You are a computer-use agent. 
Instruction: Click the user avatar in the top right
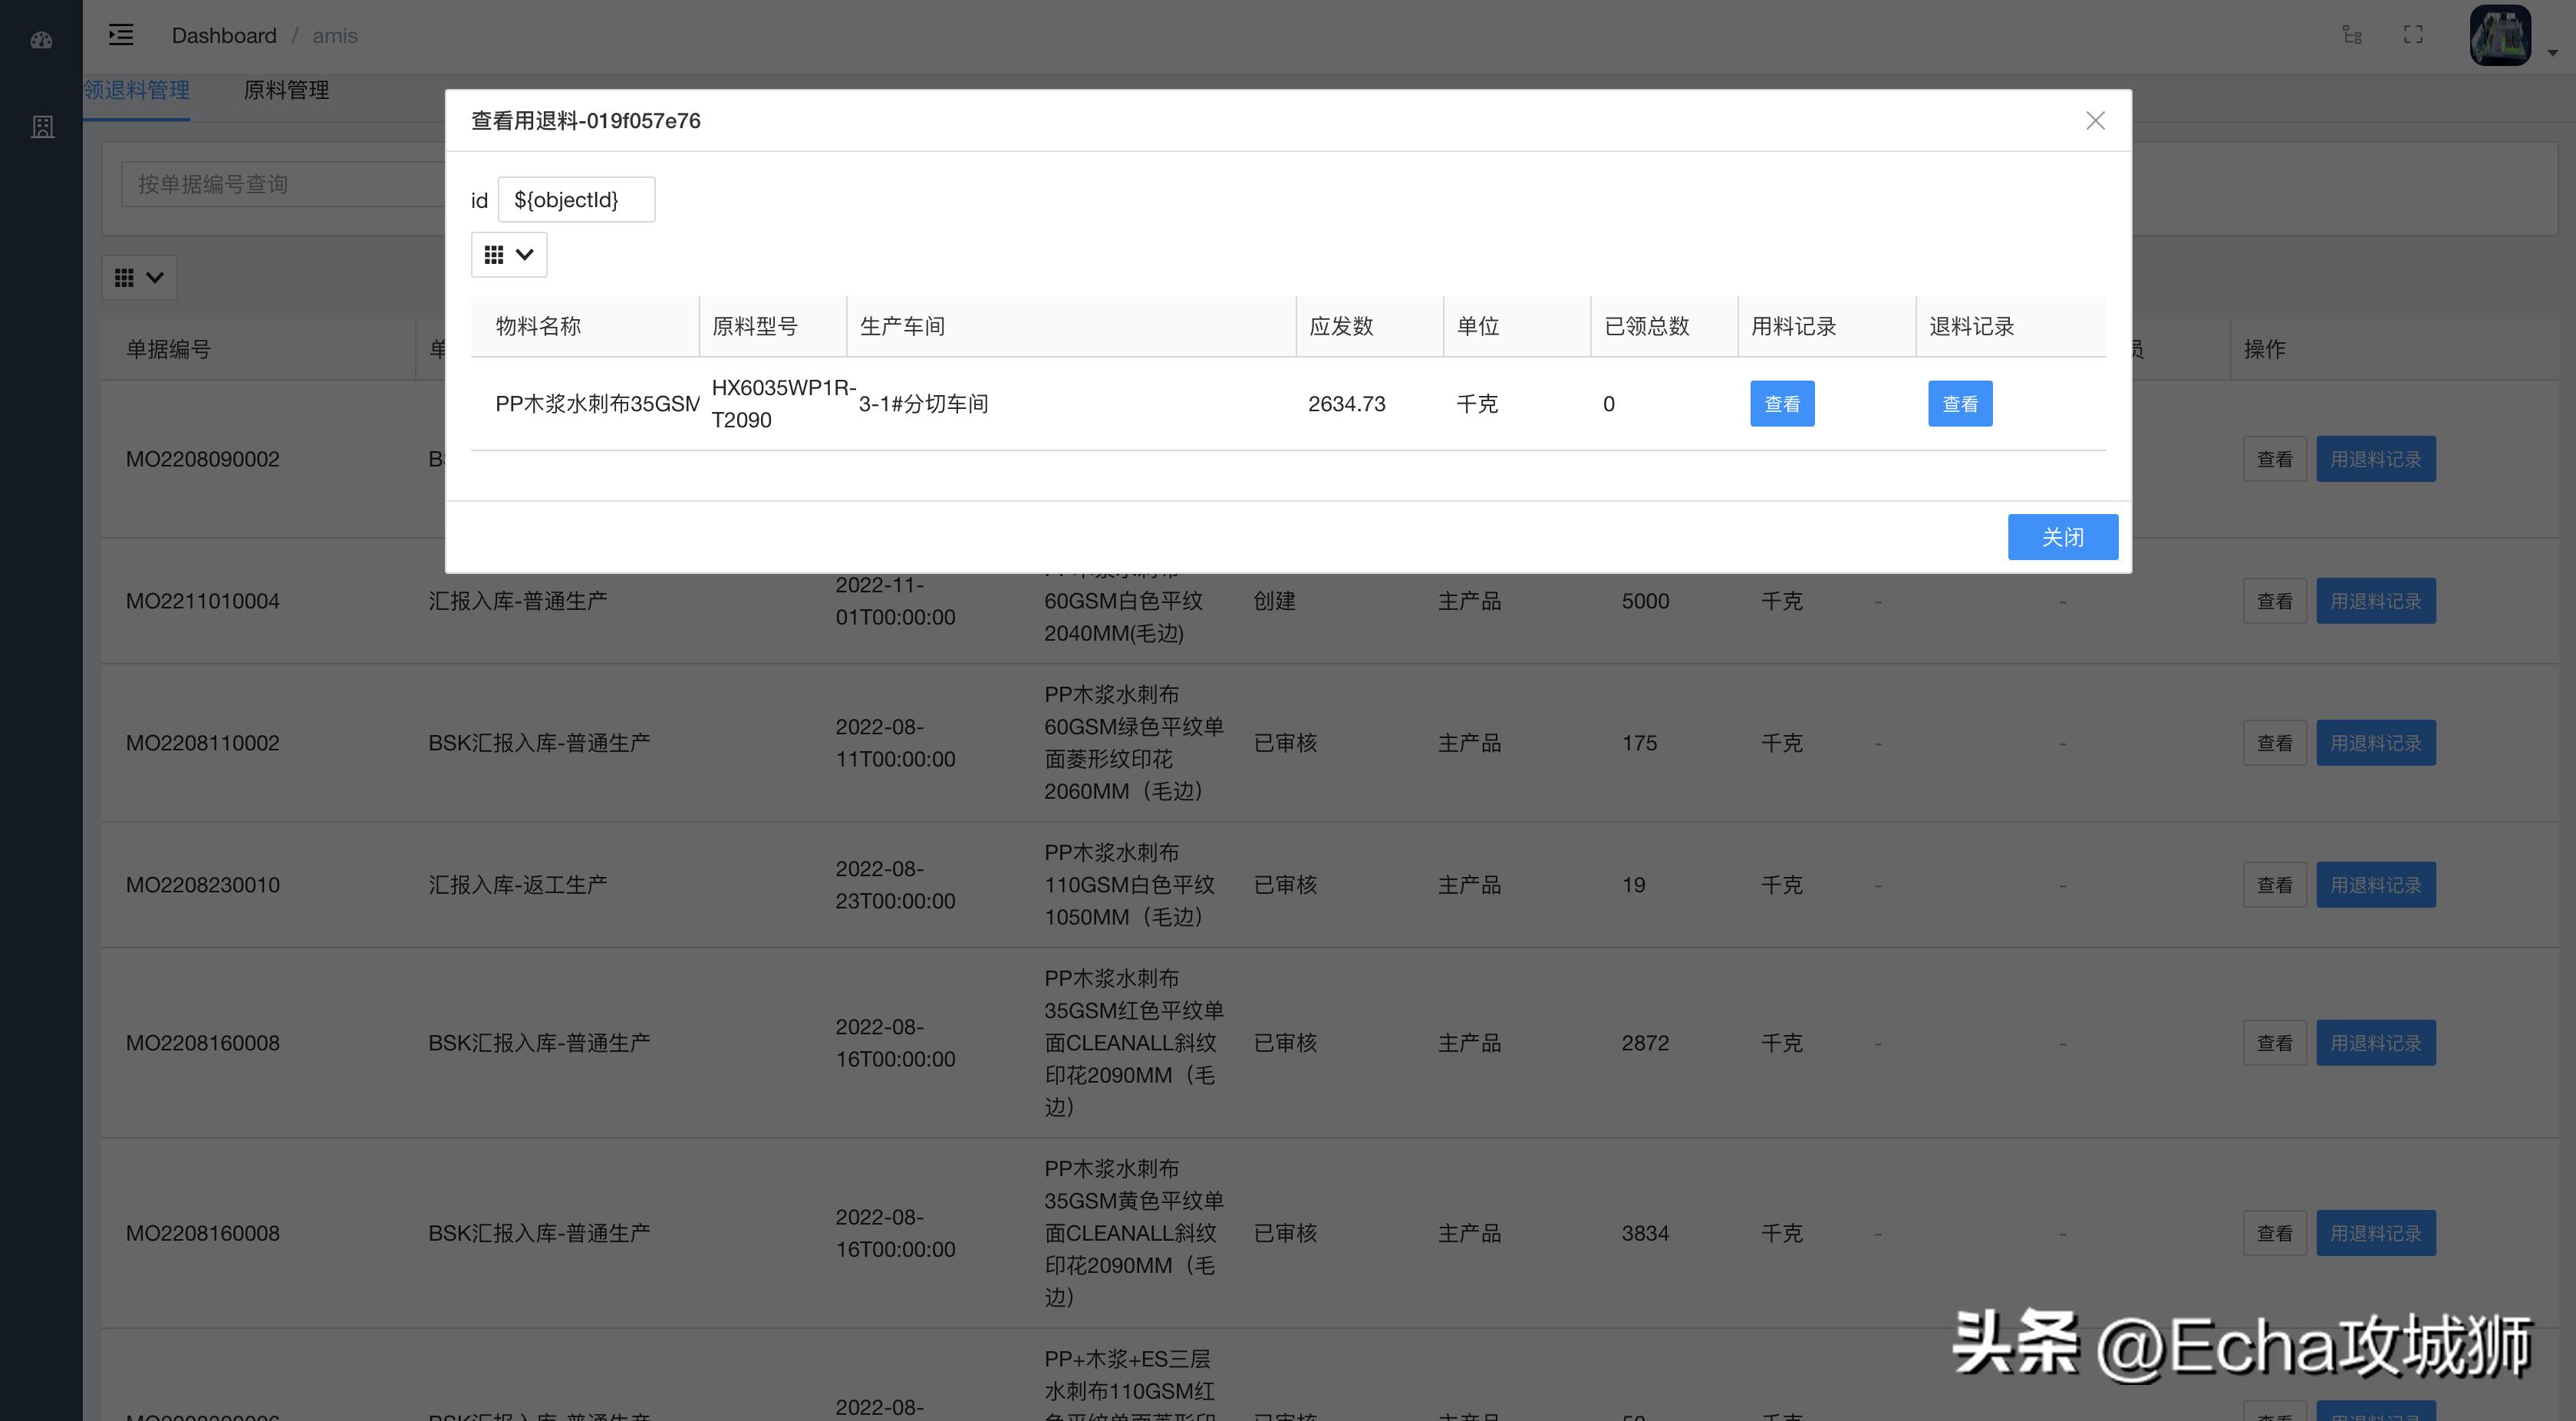pyautogui.click(x=2501, y=35)
